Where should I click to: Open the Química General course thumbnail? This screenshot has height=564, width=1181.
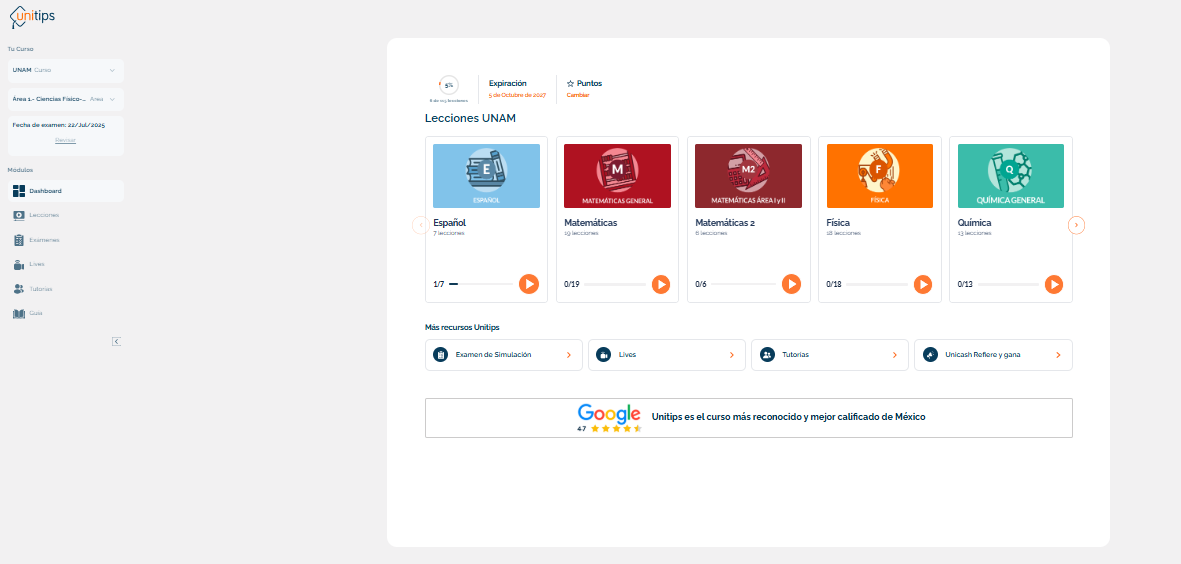[x=1011, y=175]
